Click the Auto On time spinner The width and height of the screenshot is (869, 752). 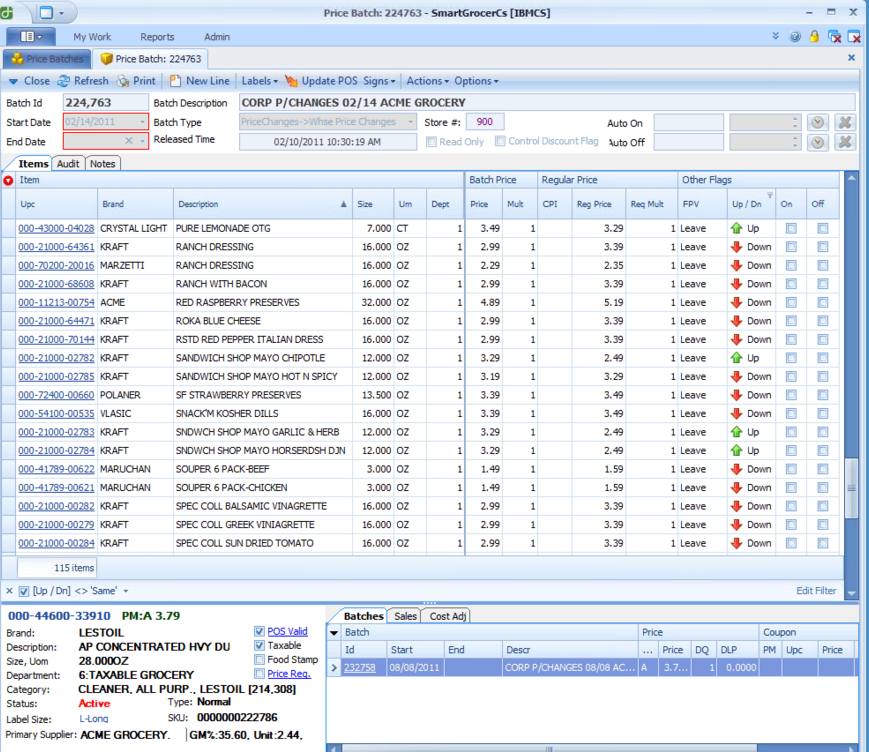coord(795,122)
